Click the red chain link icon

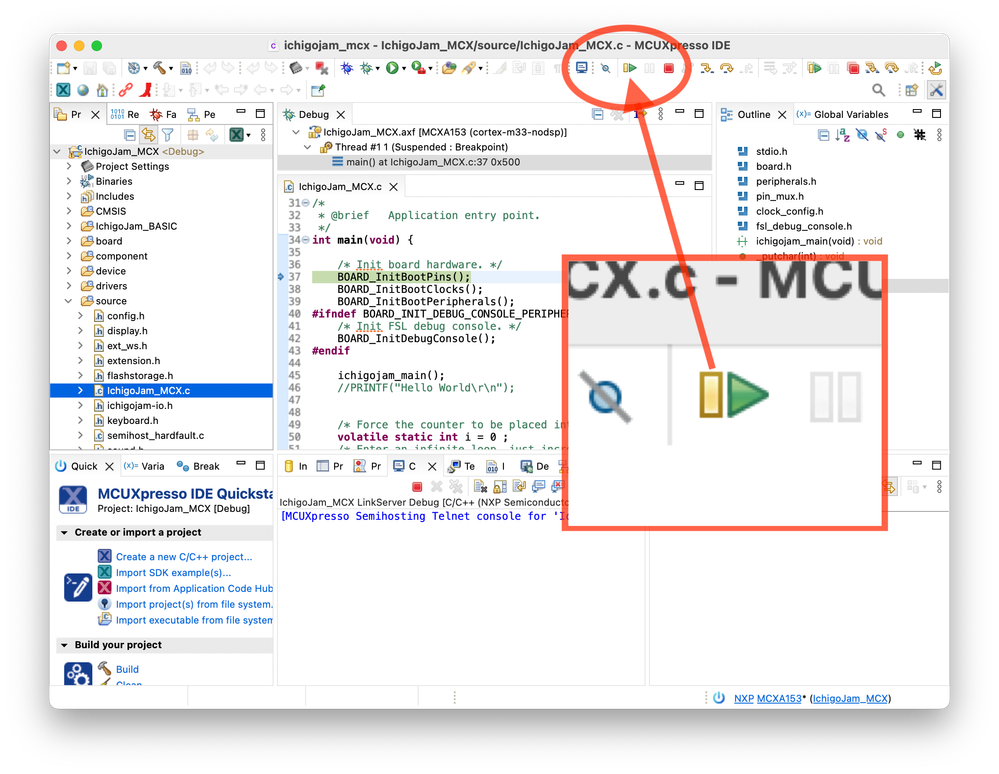click(126, 90)
